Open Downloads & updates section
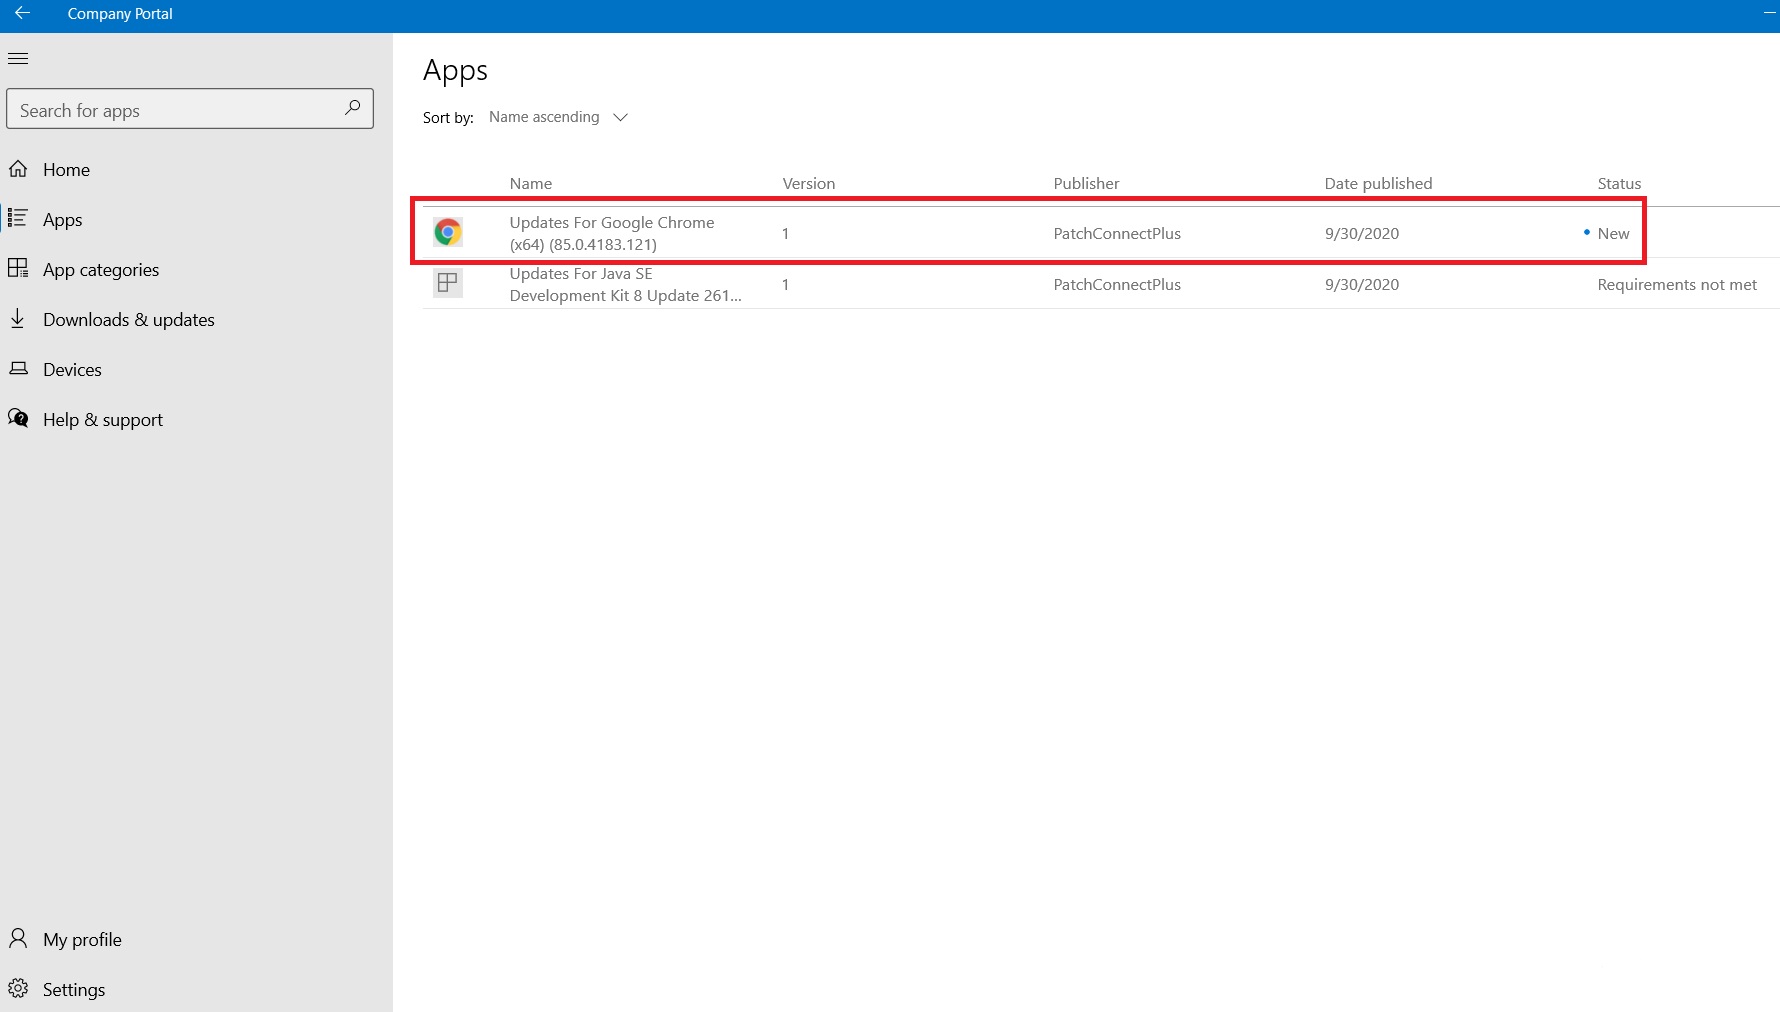 [x=128, y=320]
